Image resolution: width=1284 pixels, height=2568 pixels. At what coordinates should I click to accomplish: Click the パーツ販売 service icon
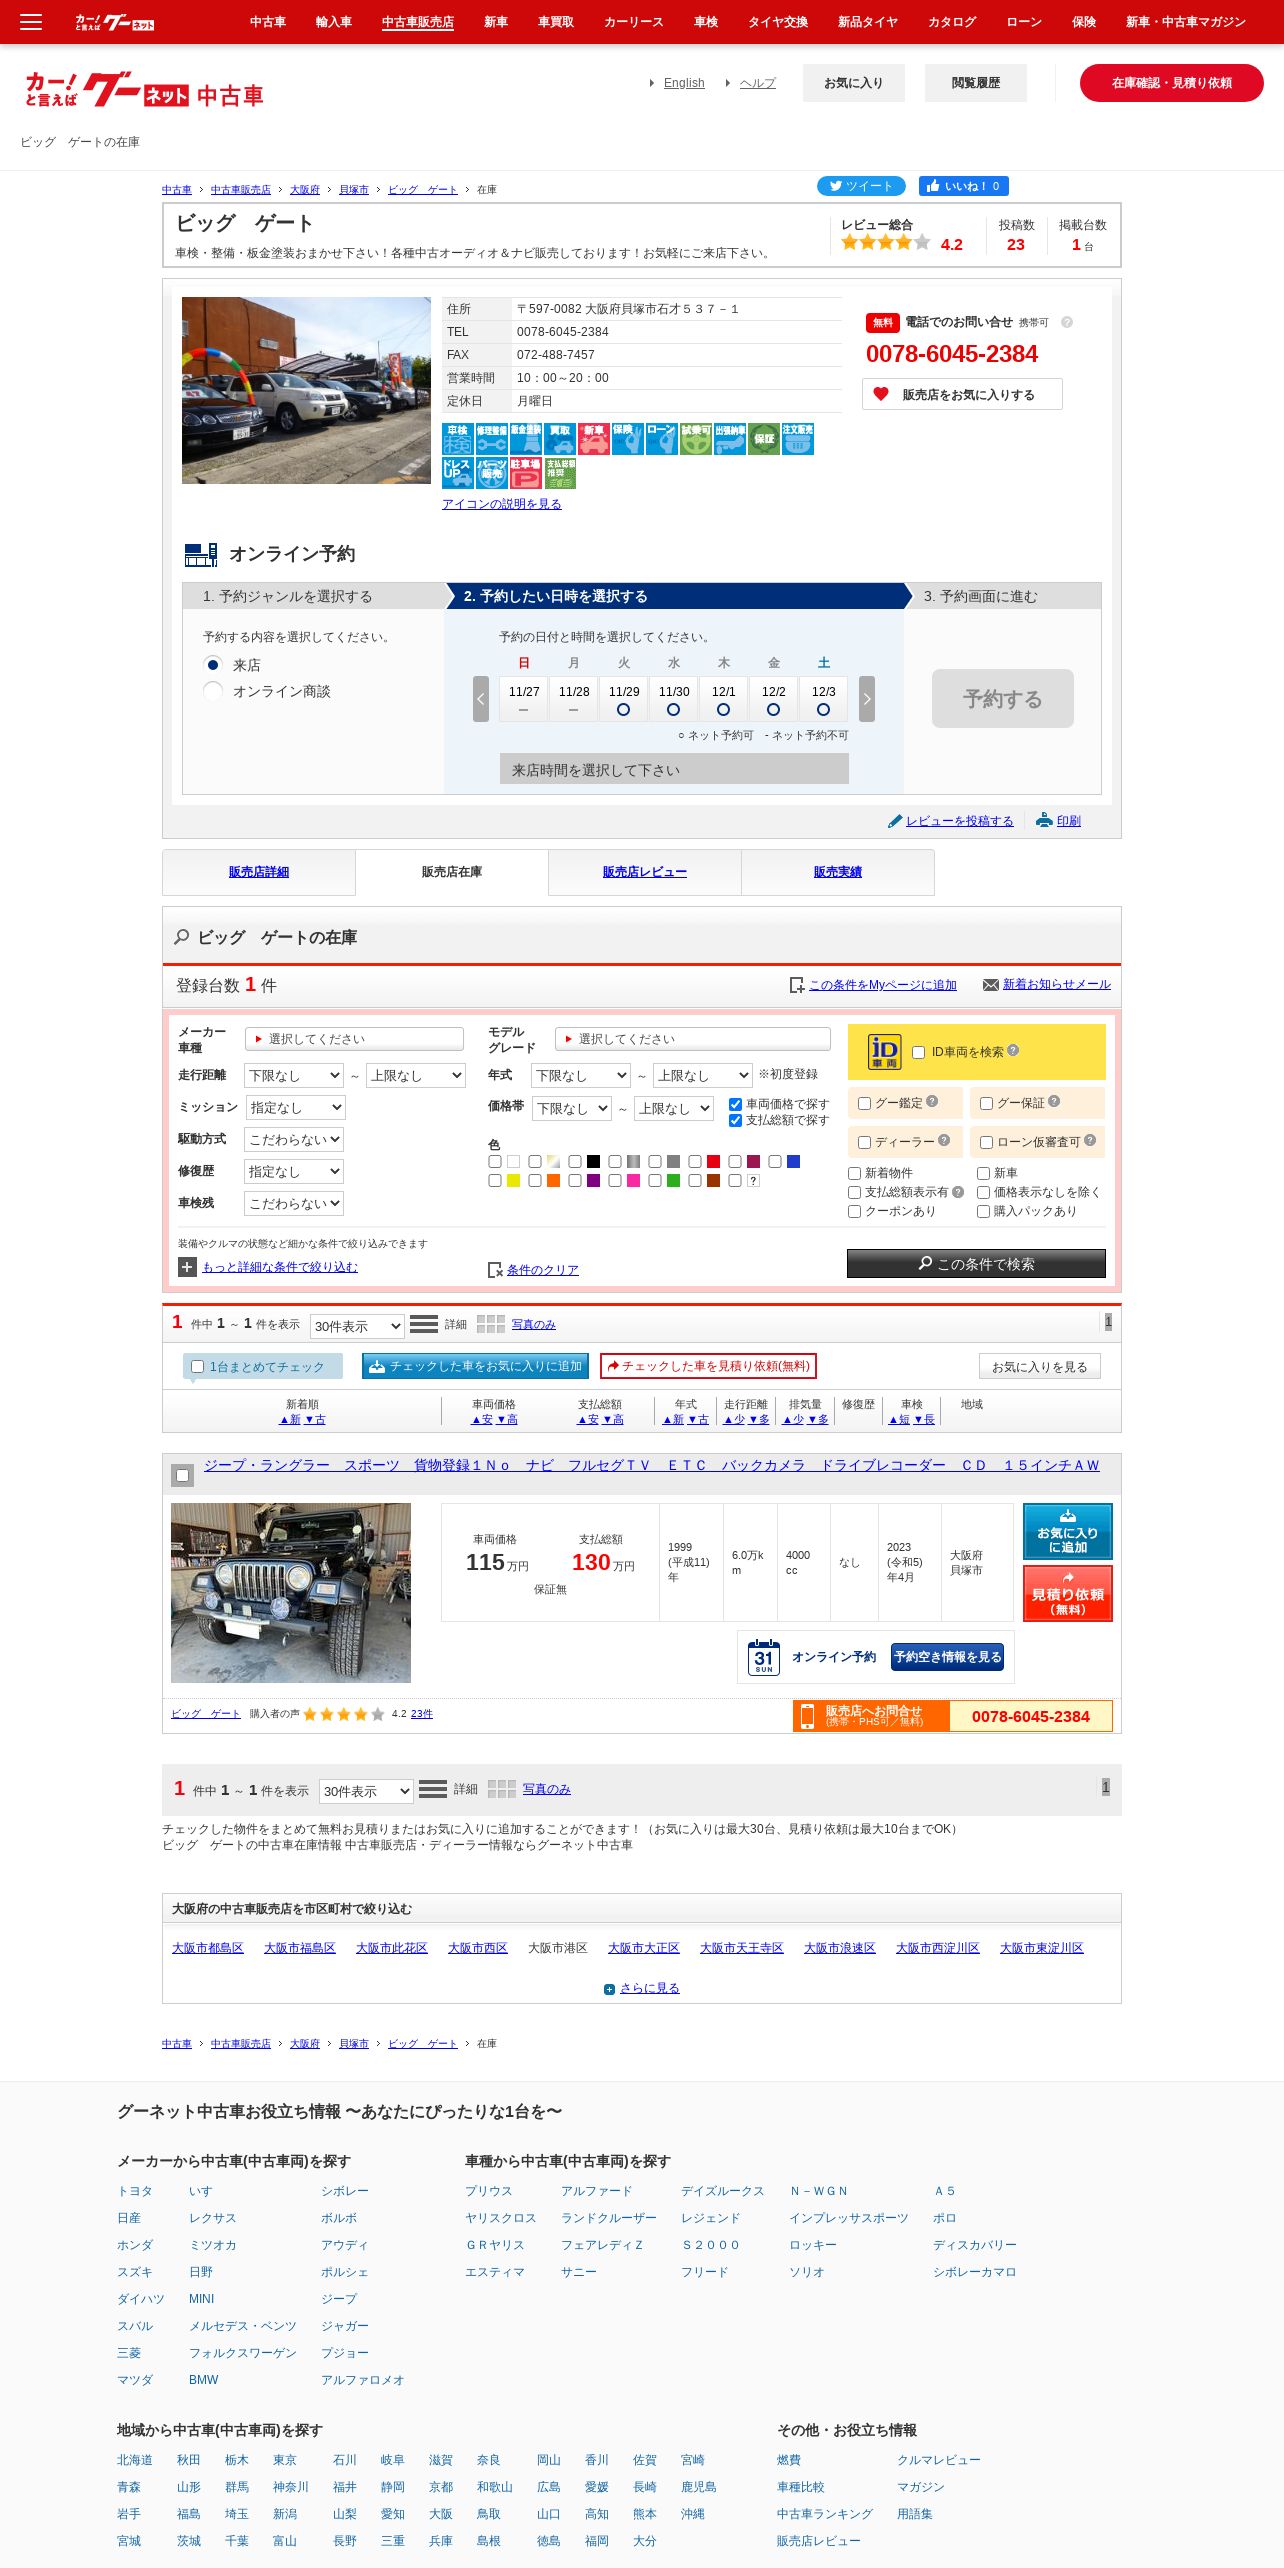point(492,473)
